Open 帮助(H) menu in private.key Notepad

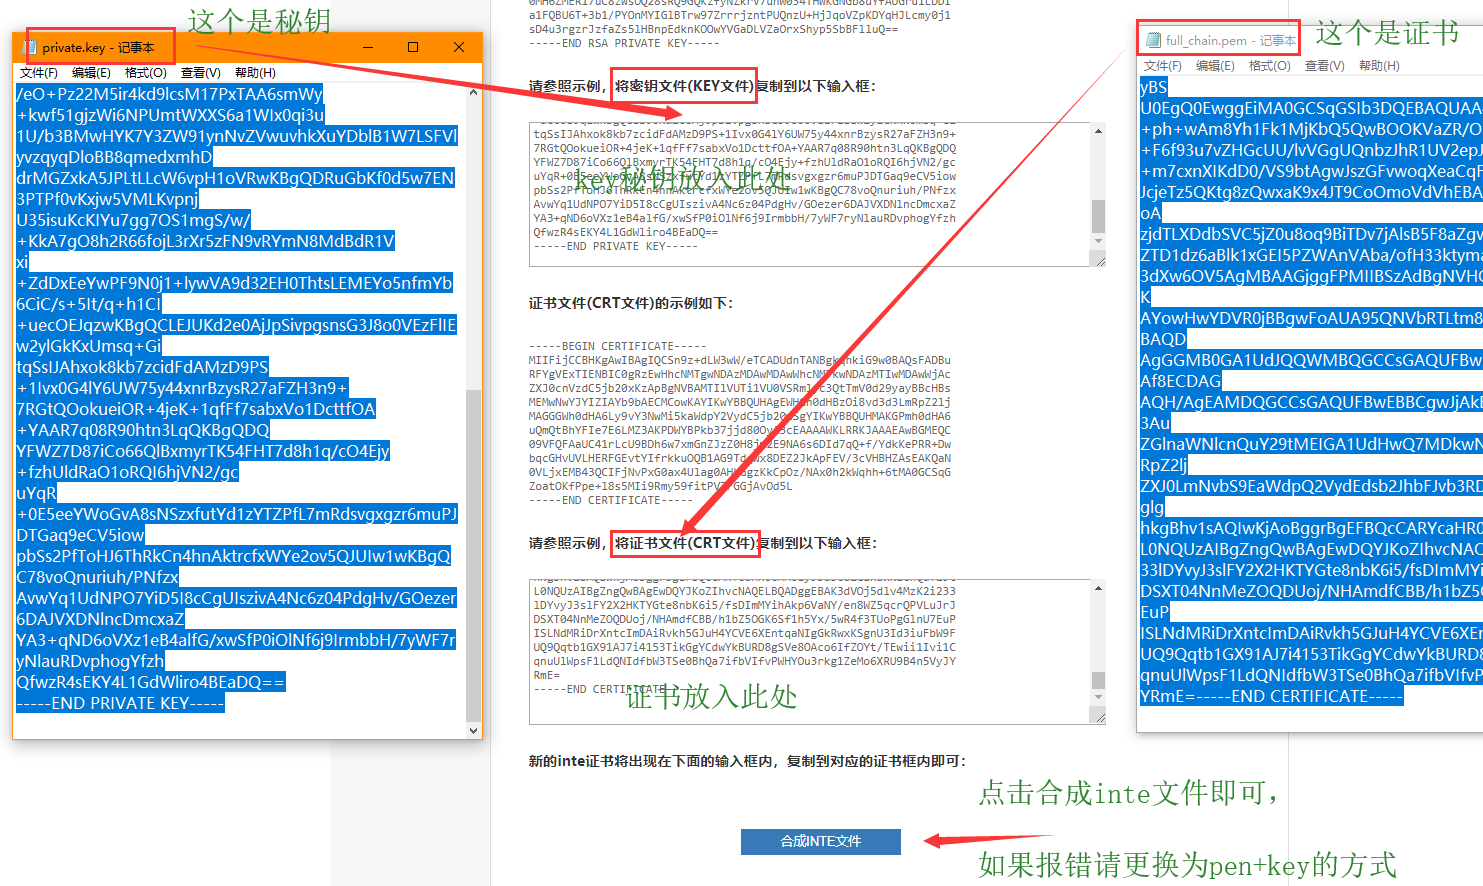click(255, 73)
